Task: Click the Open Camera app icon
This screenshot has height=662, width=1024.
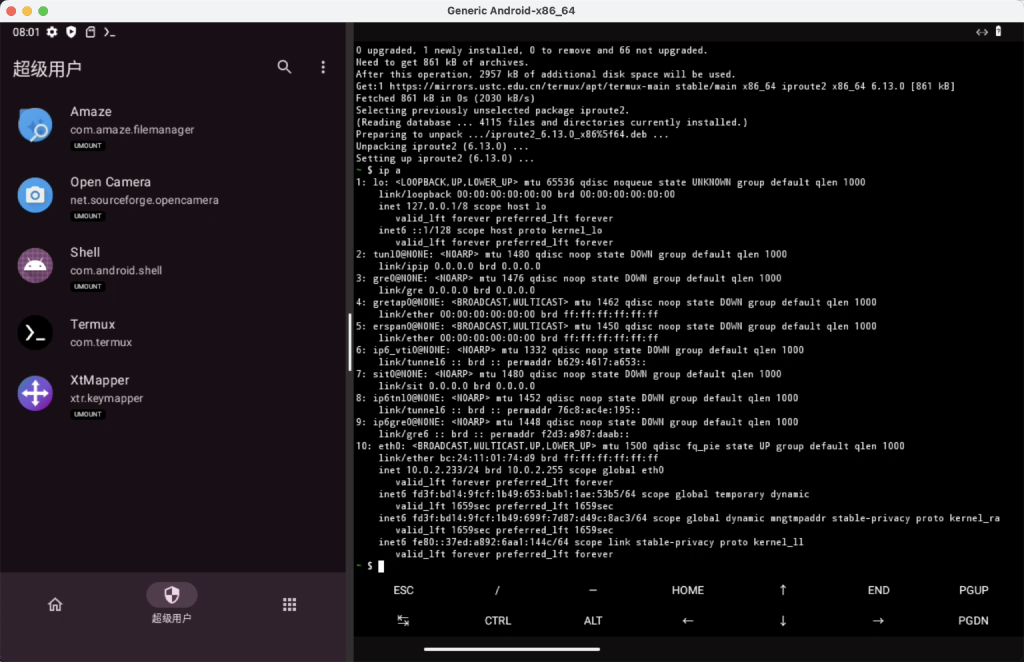Action: [x=35, y=194]
